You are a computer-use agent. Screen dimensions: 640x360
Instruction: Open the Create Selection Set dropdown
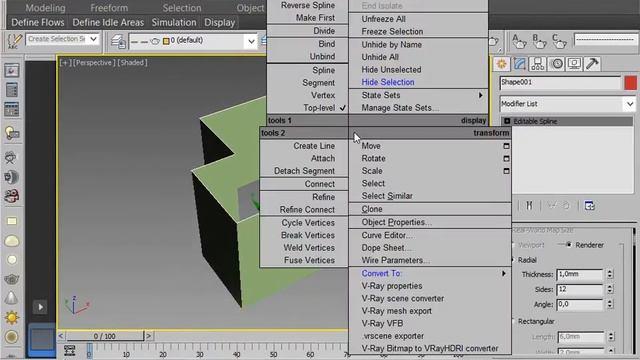[93, 39]
